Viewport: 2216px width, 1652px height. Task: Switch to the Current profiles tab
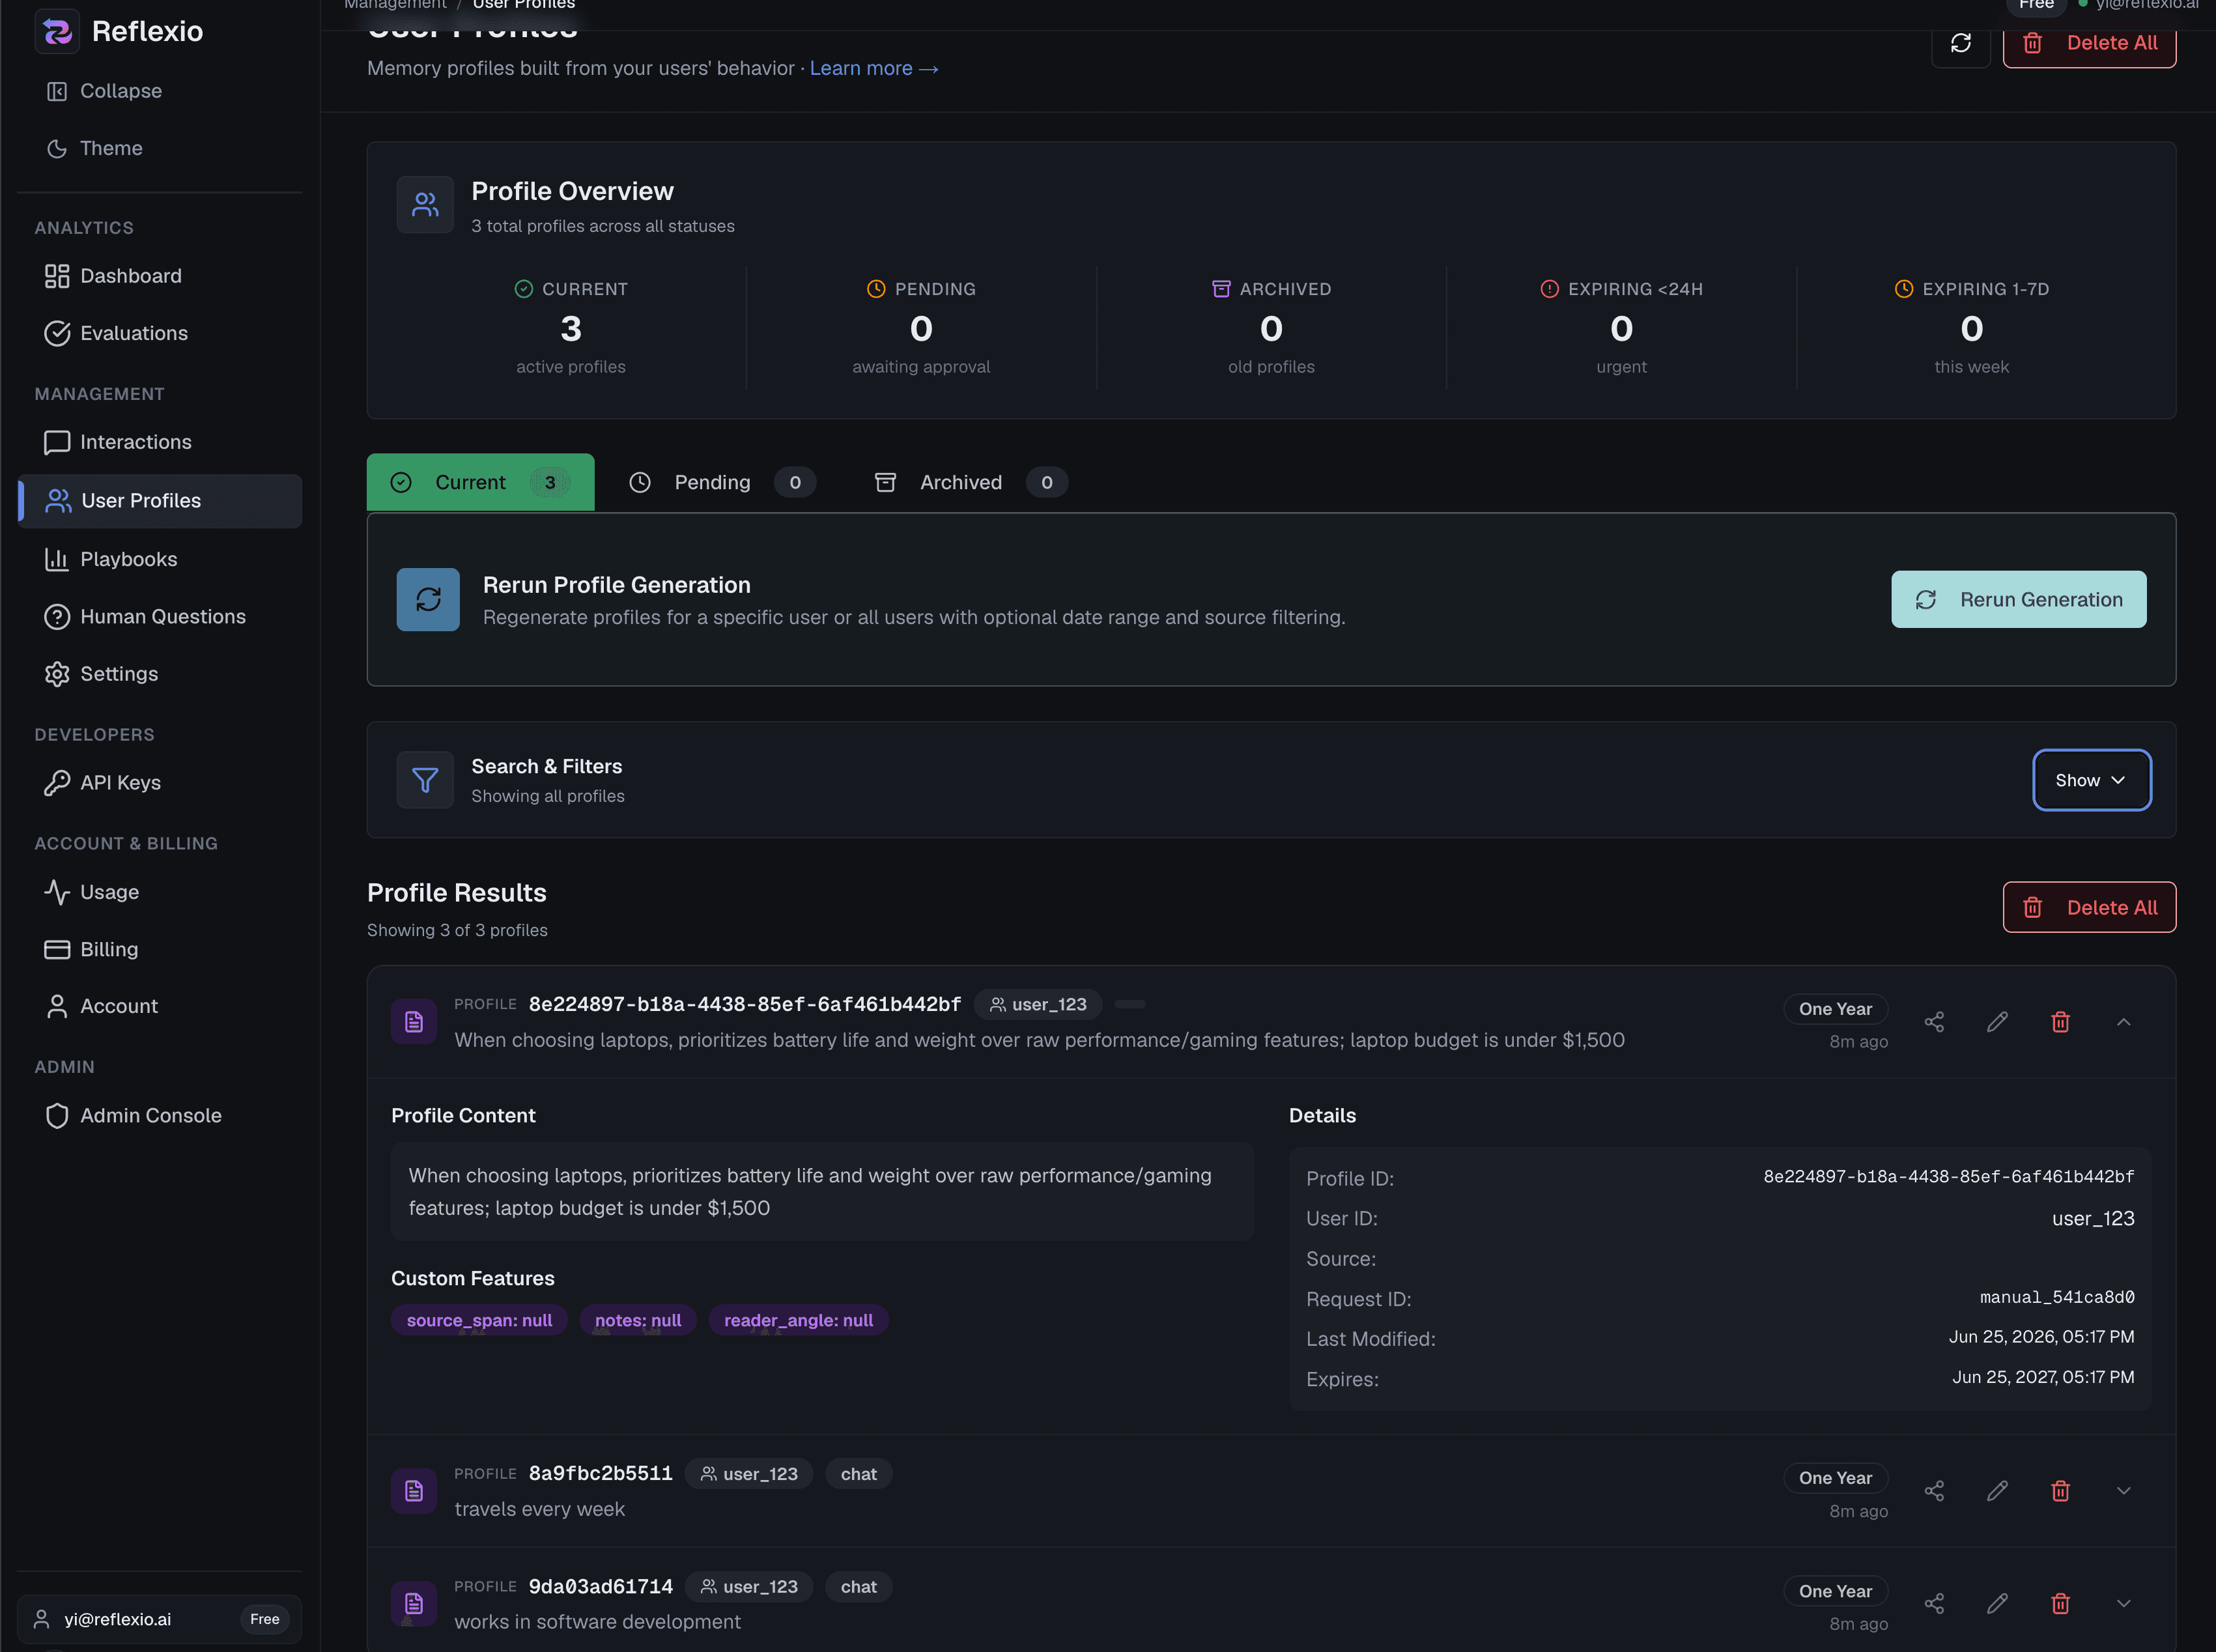coord(480,482)
